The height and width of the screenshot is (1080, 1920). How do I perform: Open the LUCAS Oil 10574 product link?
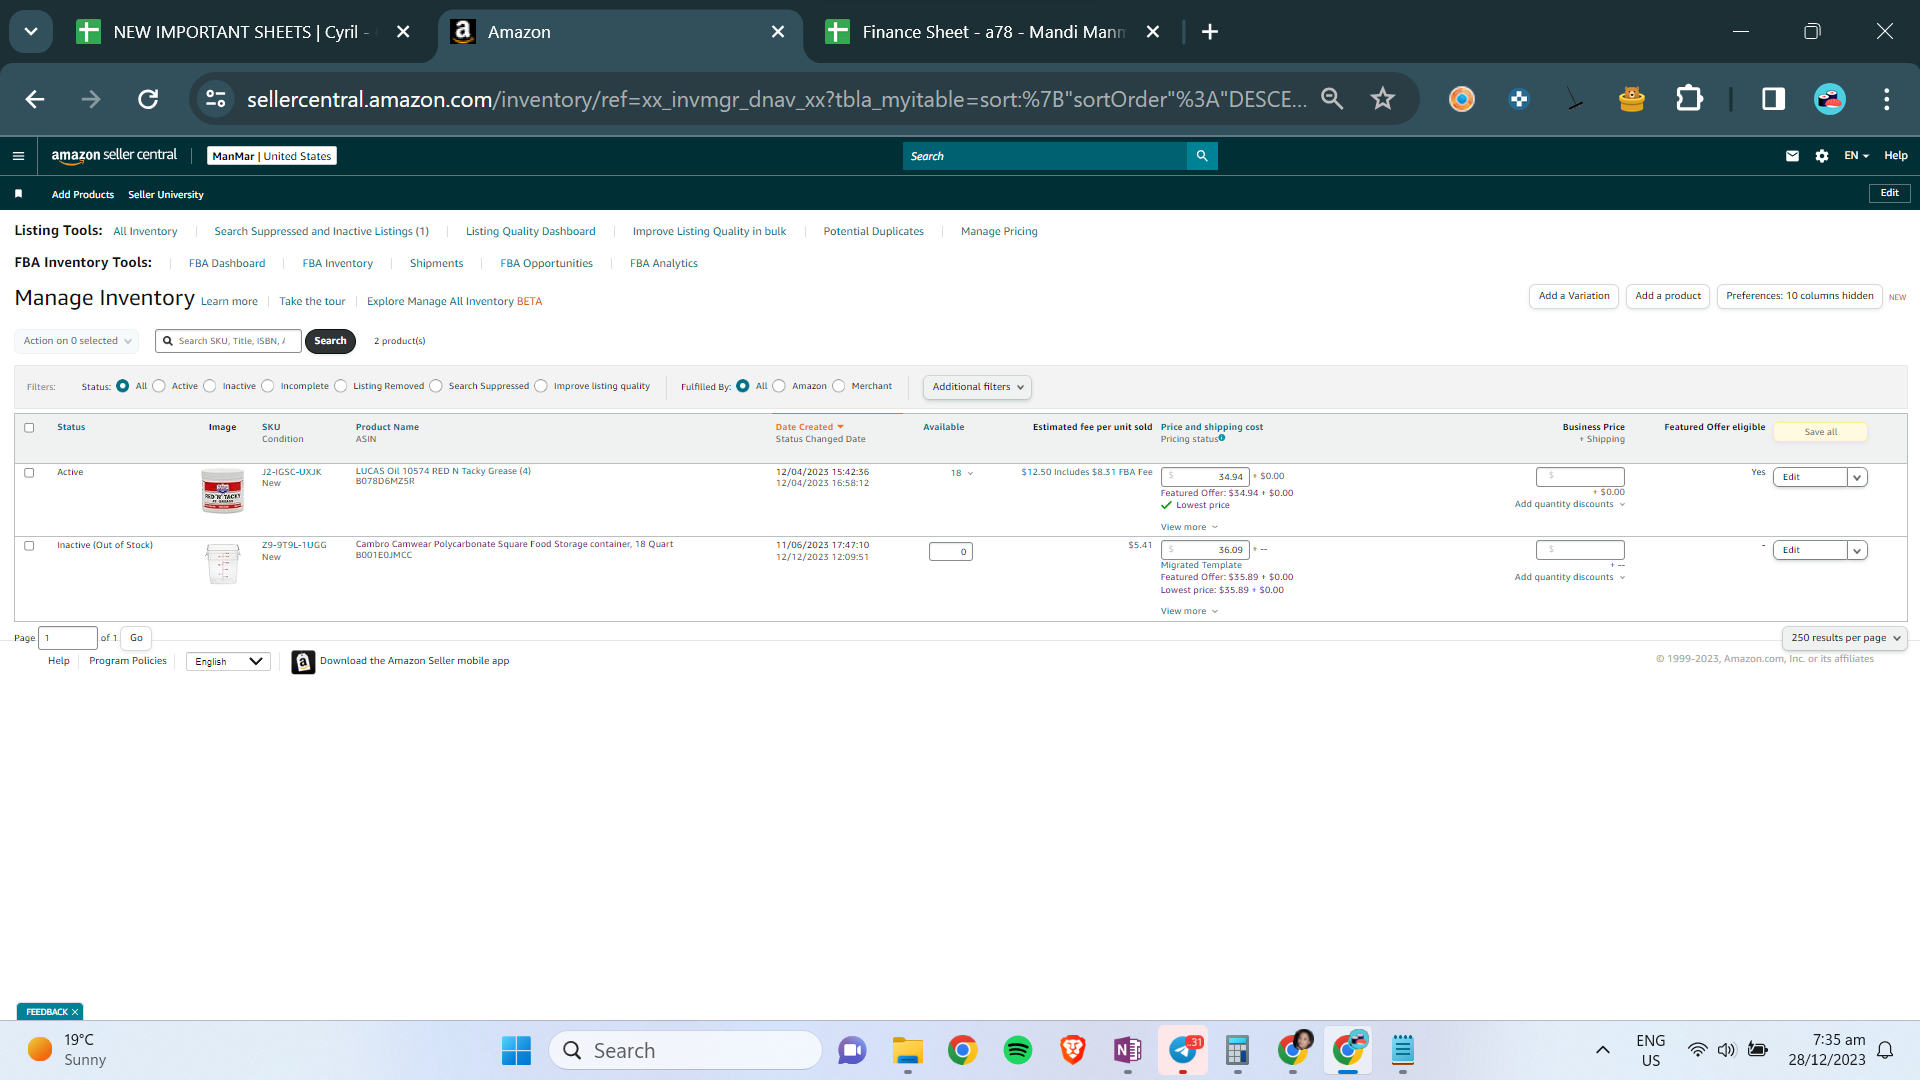tap(443, 471)
